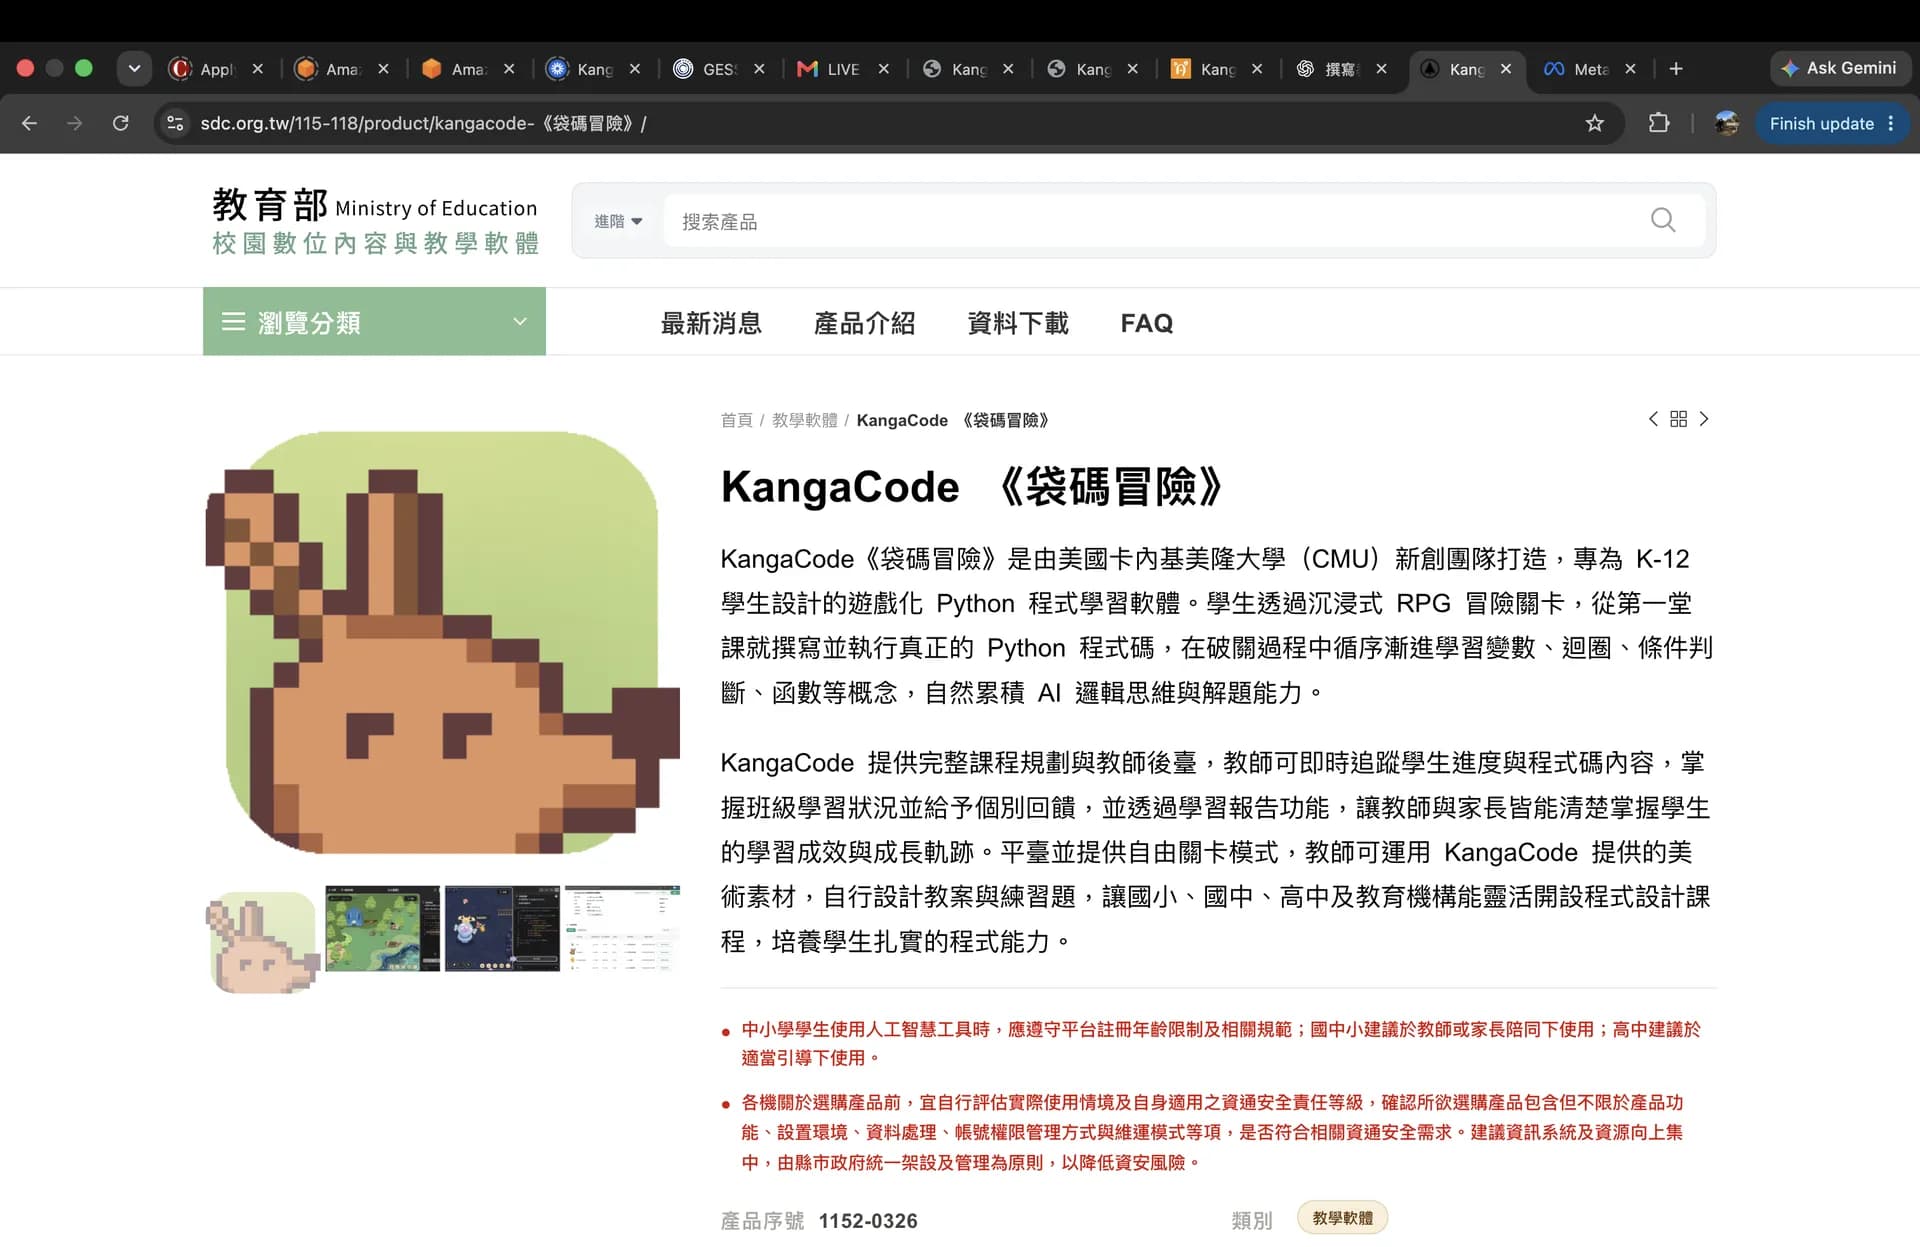Image resolution: width=1920 pixels, height=1247 pixels.
Task: Click the address bar URL
Action: (x=424, y=123)
